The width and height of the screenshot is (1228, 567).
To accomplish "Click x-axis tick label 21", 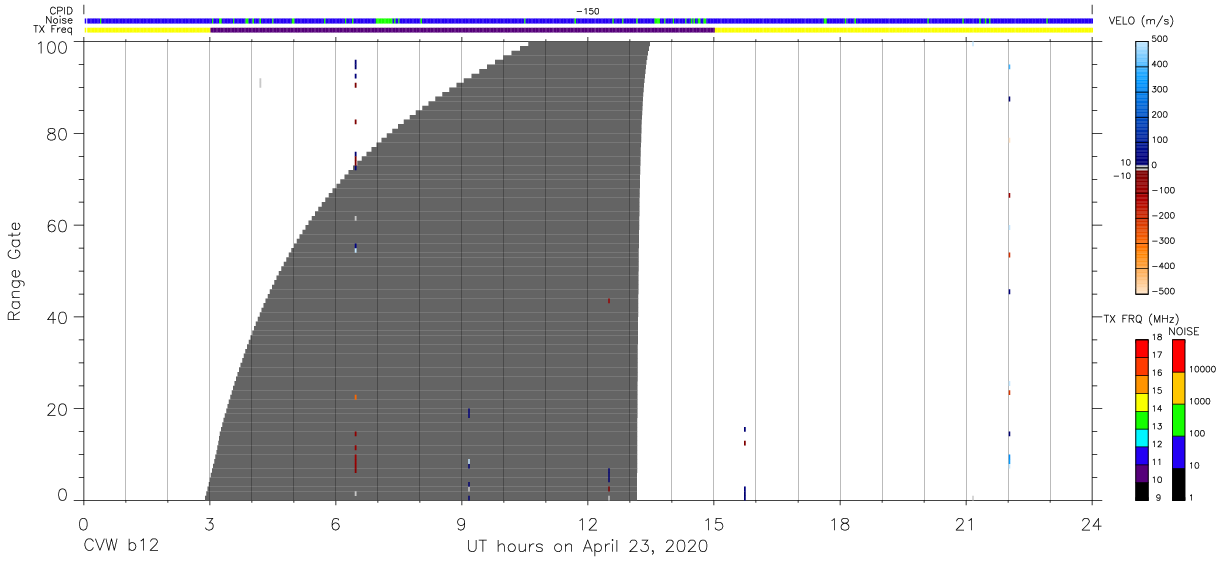I will pos(966,523).
